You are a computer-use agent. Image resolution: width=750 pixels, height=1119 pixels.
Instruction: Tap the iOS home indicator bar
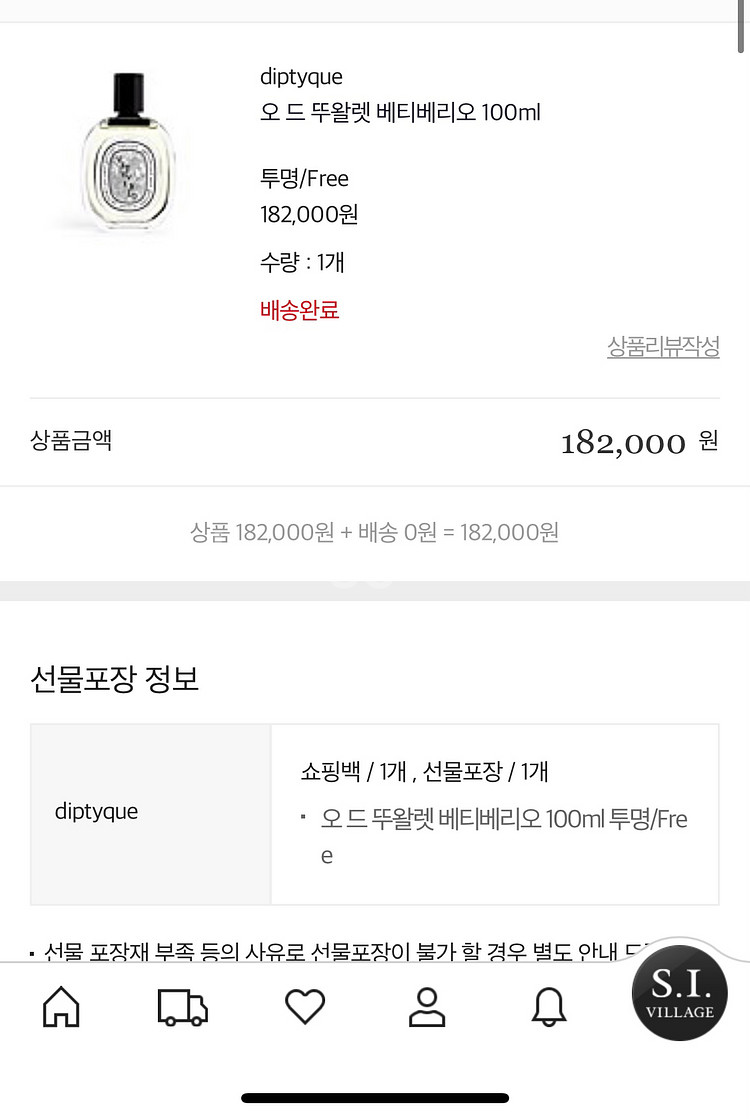(375, 1098)
